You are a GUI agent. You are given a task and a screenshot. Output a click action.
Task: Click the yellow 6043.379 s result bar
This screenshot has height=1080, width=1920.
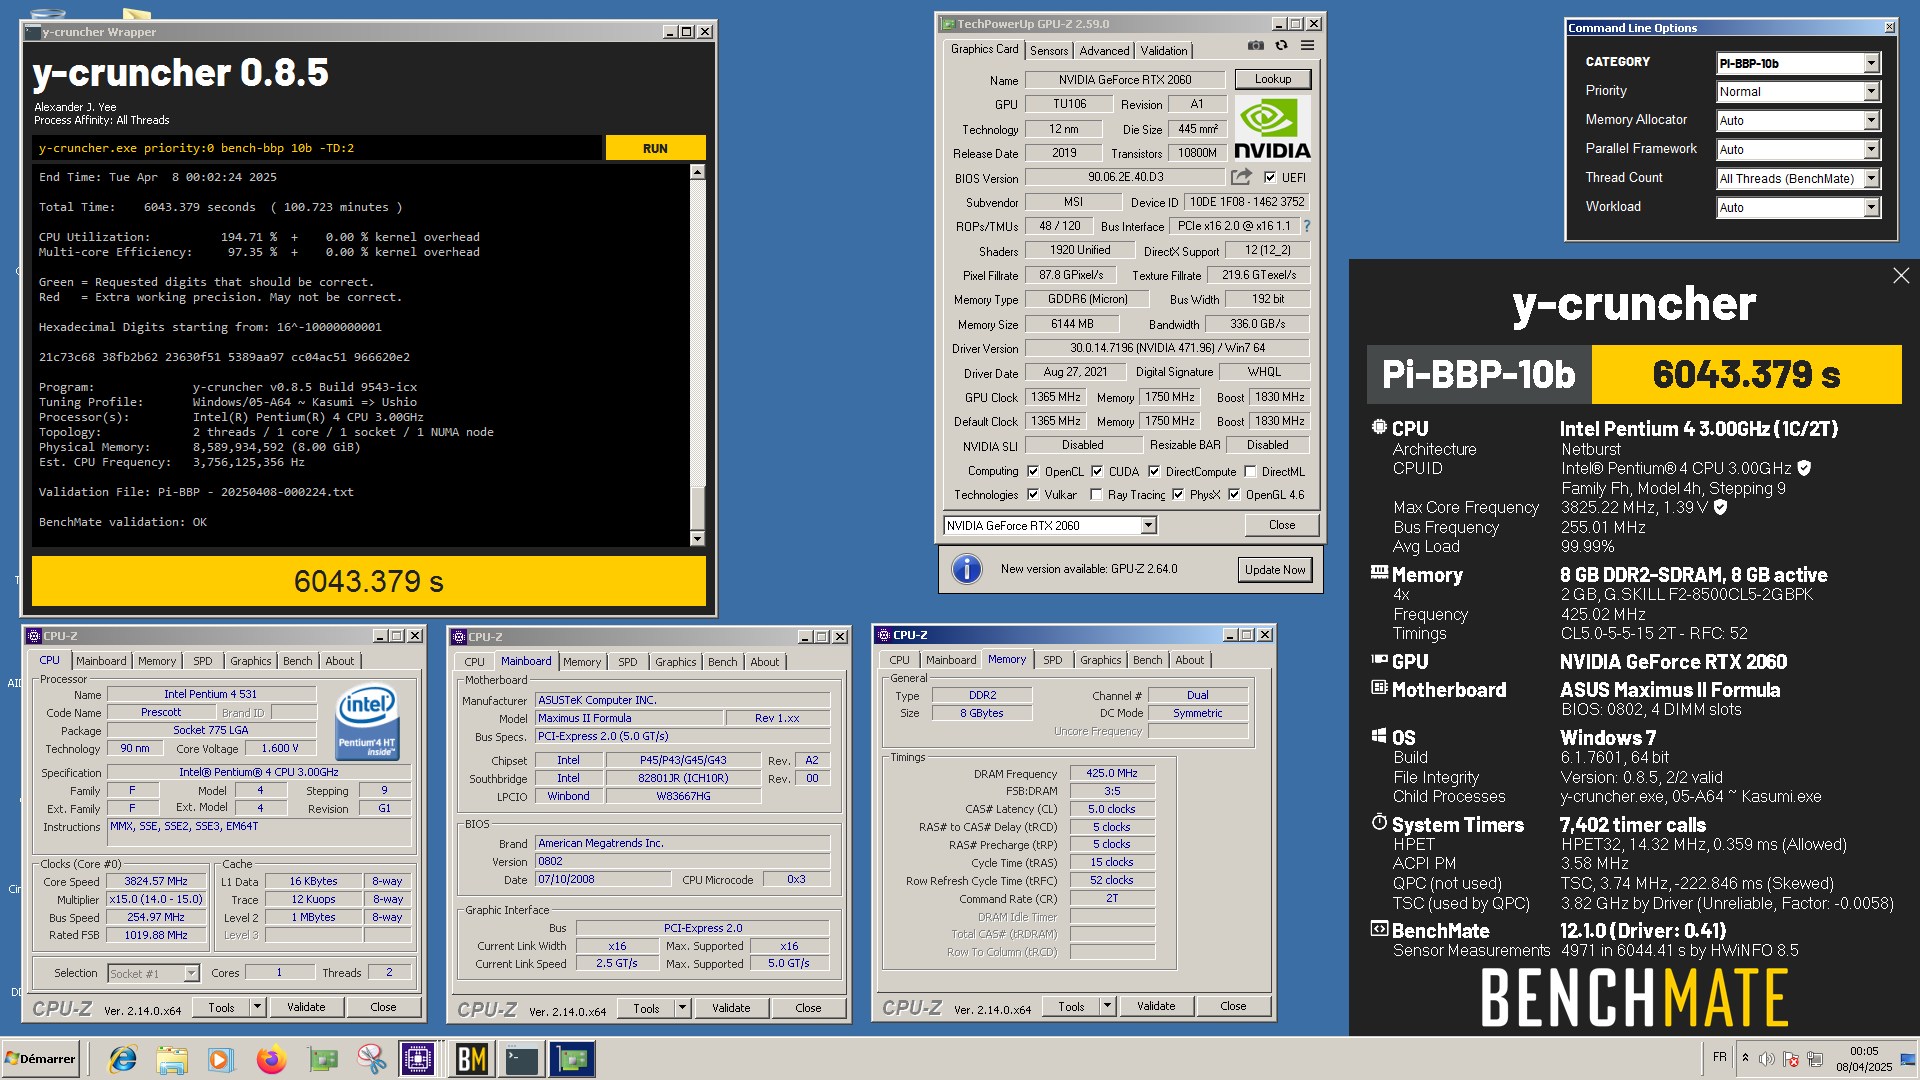coord(369,581)
